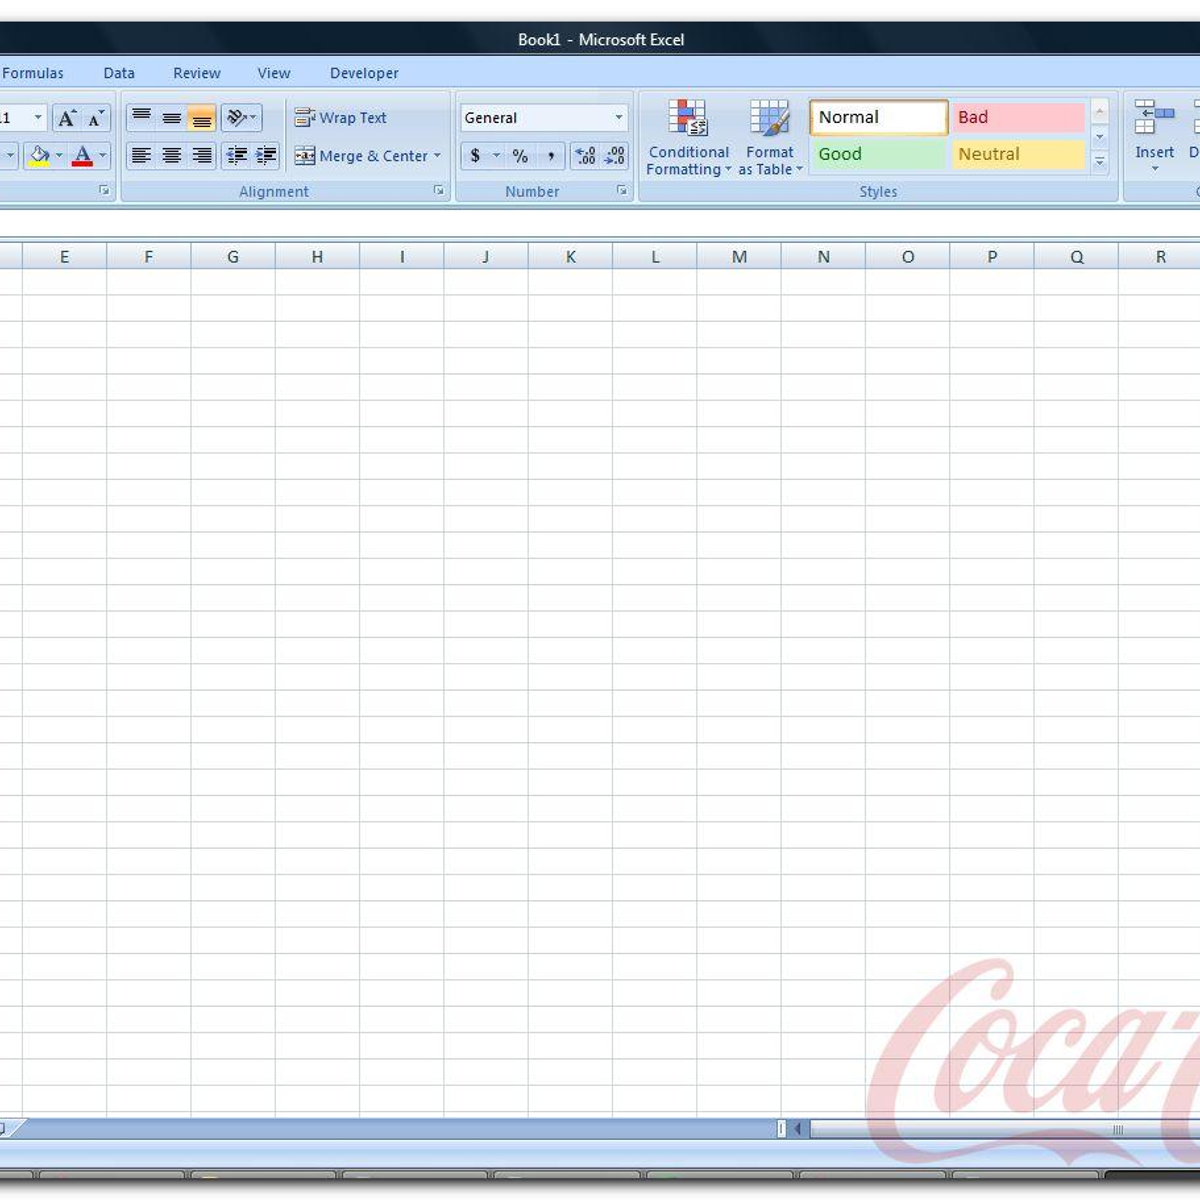Viewport: 1200px width, 1200px height.
Task: Click the Decrease Font Size icon
Action: [x=95, y=118]
